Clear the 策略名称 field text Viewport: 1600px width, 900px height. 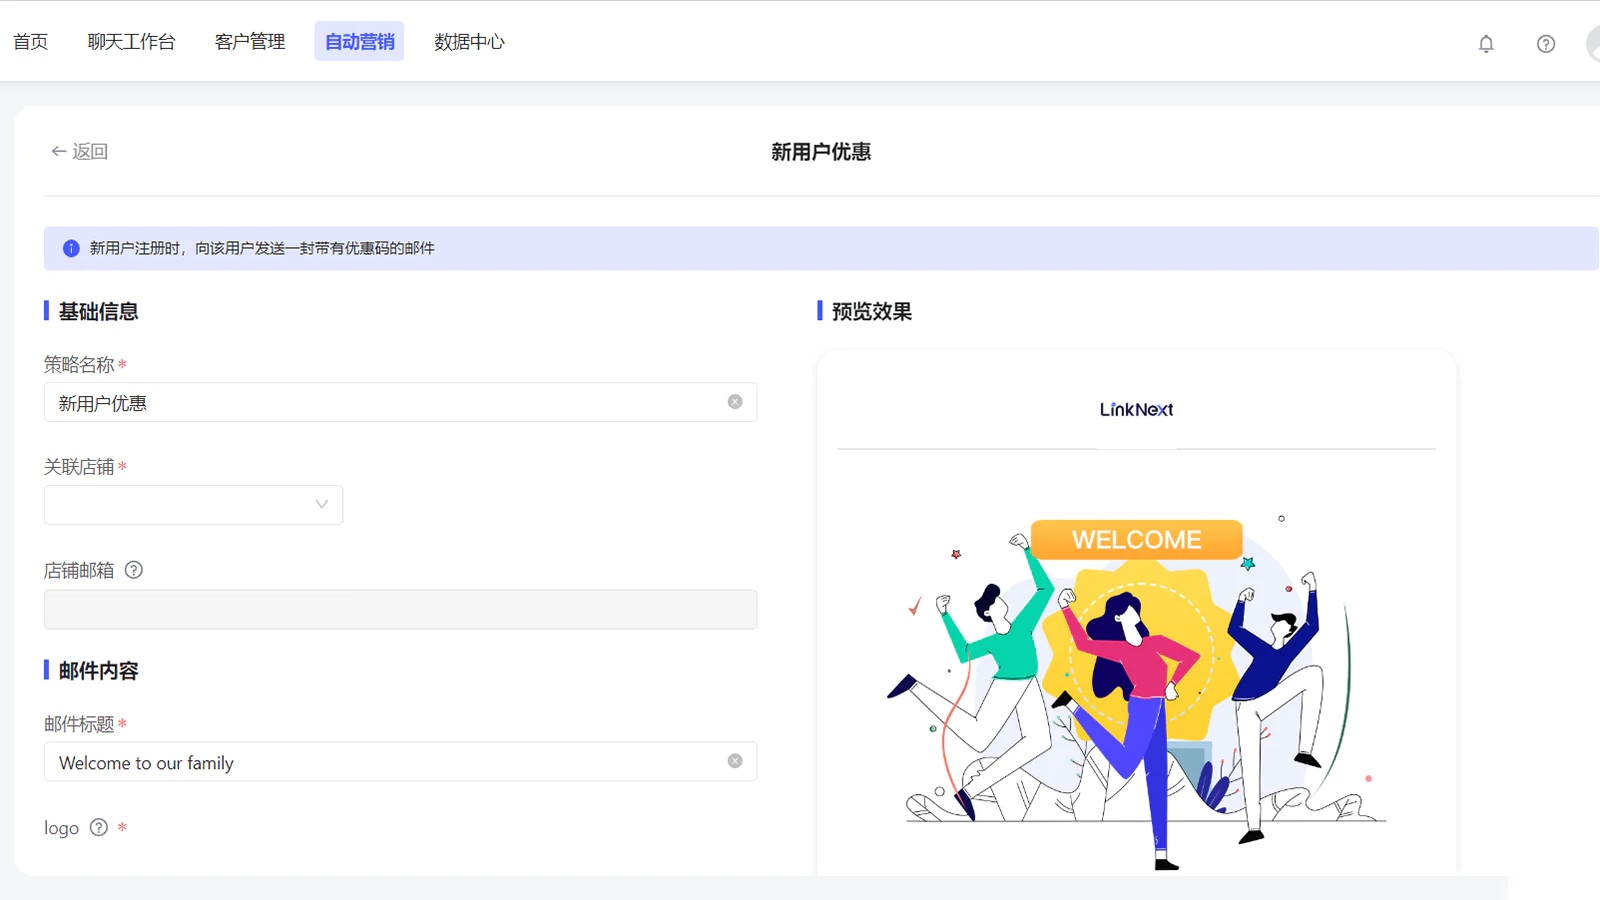point(735,402)
